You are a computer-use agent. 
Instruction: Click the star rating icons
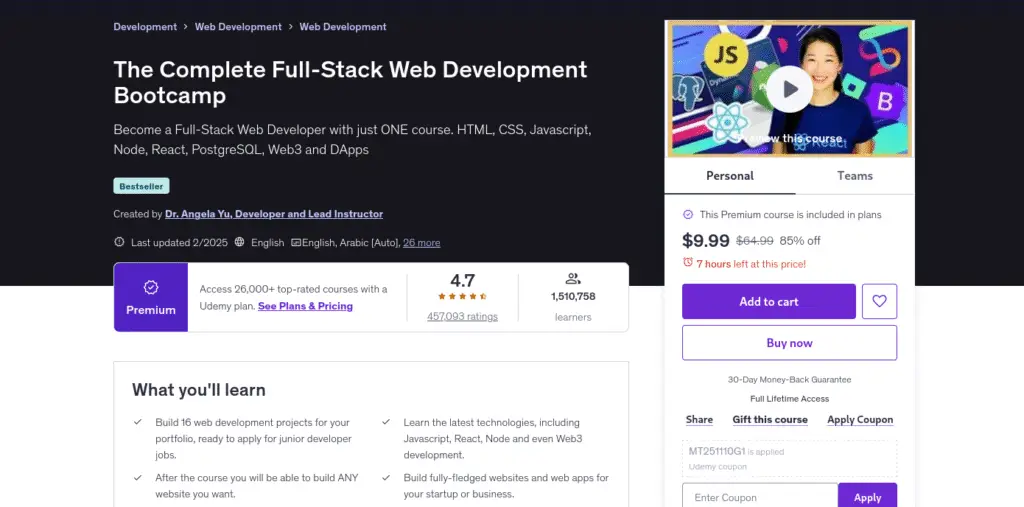(462, 296)
